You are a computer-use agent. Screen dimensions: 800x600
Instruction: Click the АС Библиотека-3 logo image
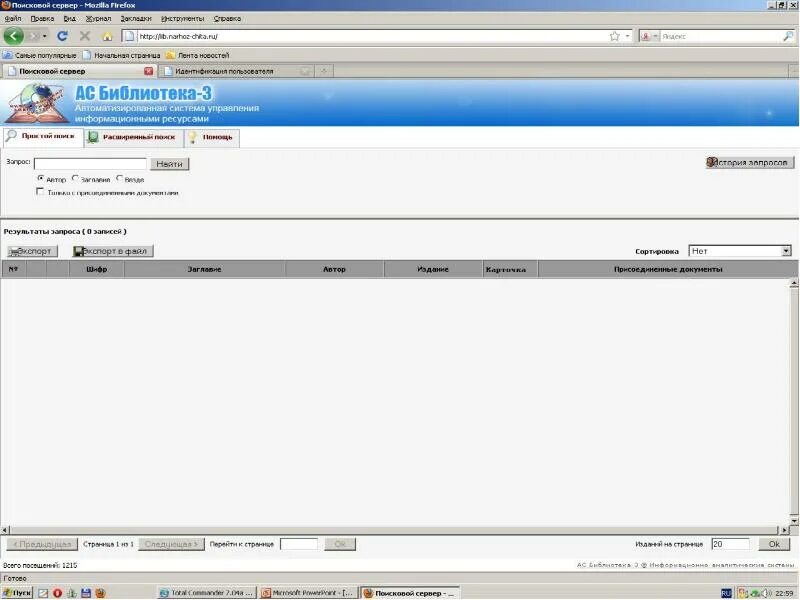tap(36, 103)
